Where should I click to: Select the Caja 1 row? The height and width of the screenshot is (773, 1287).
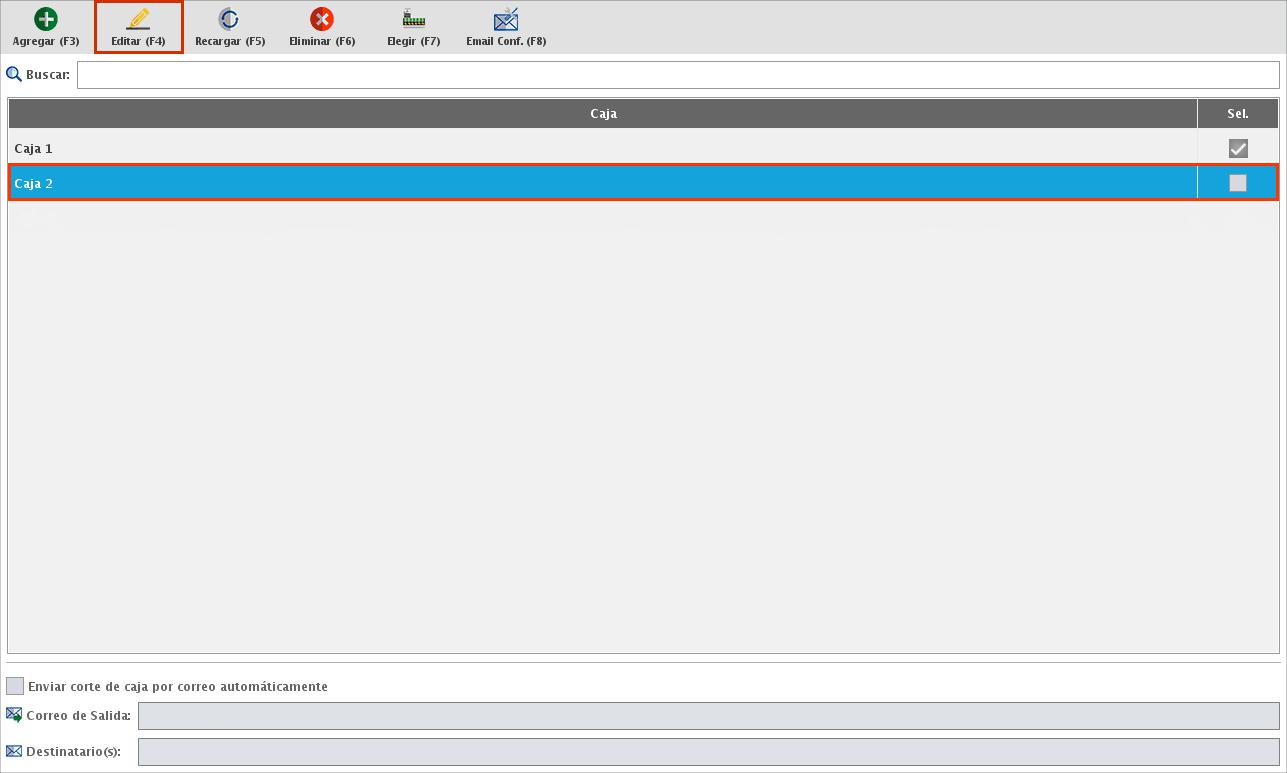(x=600, y=148)
